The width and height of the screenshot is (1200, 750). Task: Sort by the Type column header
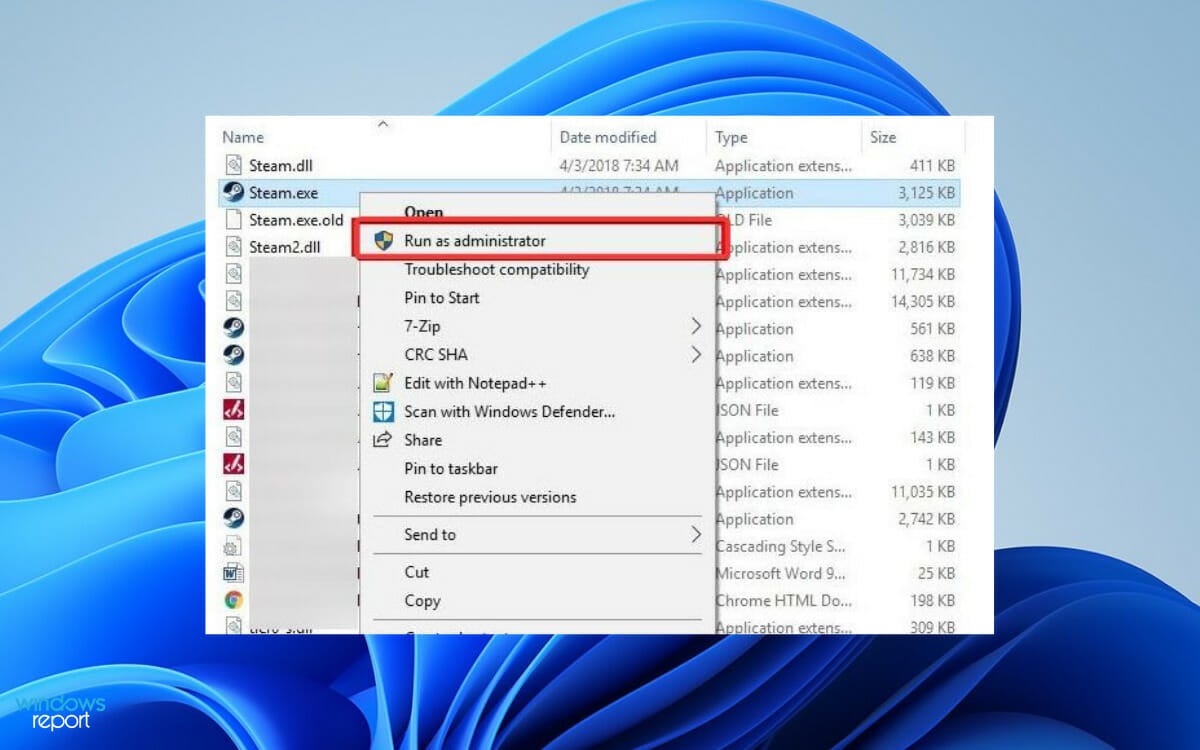[731, 137]
